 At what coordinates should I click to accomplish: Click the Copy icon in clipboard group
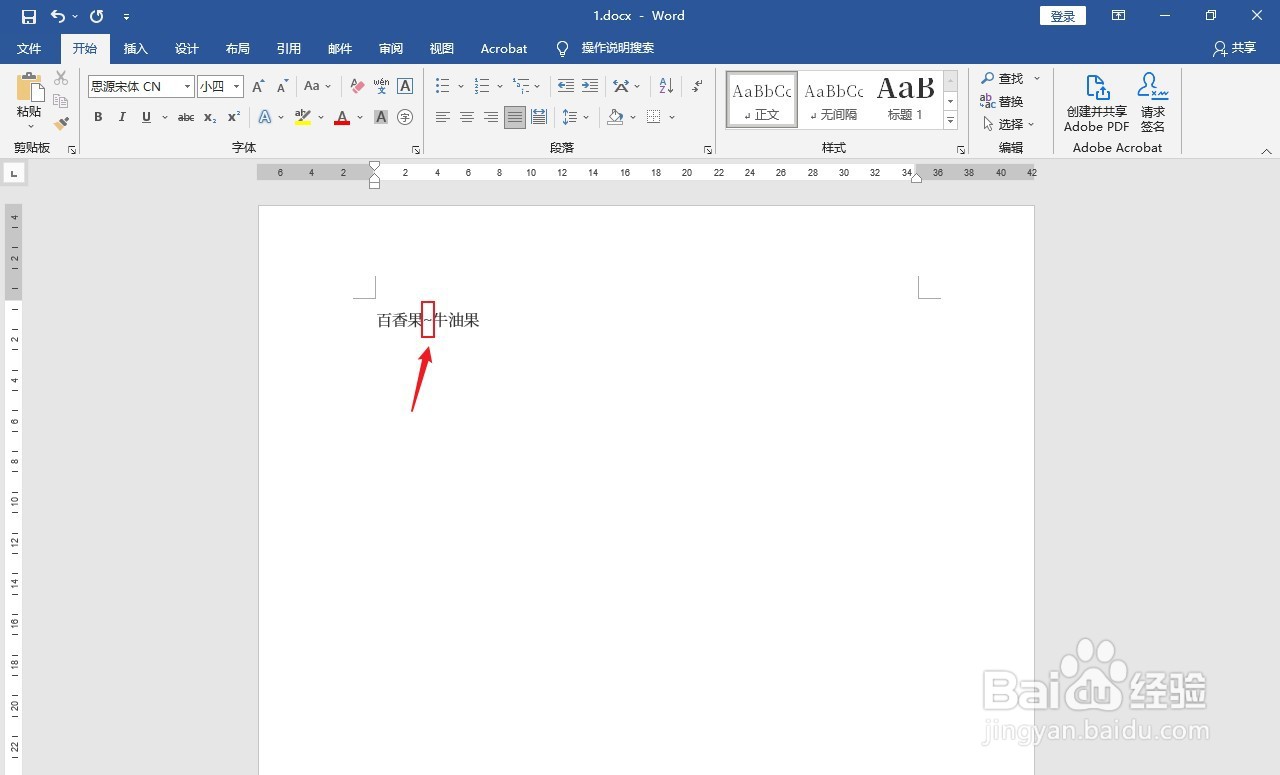(61, 101)
